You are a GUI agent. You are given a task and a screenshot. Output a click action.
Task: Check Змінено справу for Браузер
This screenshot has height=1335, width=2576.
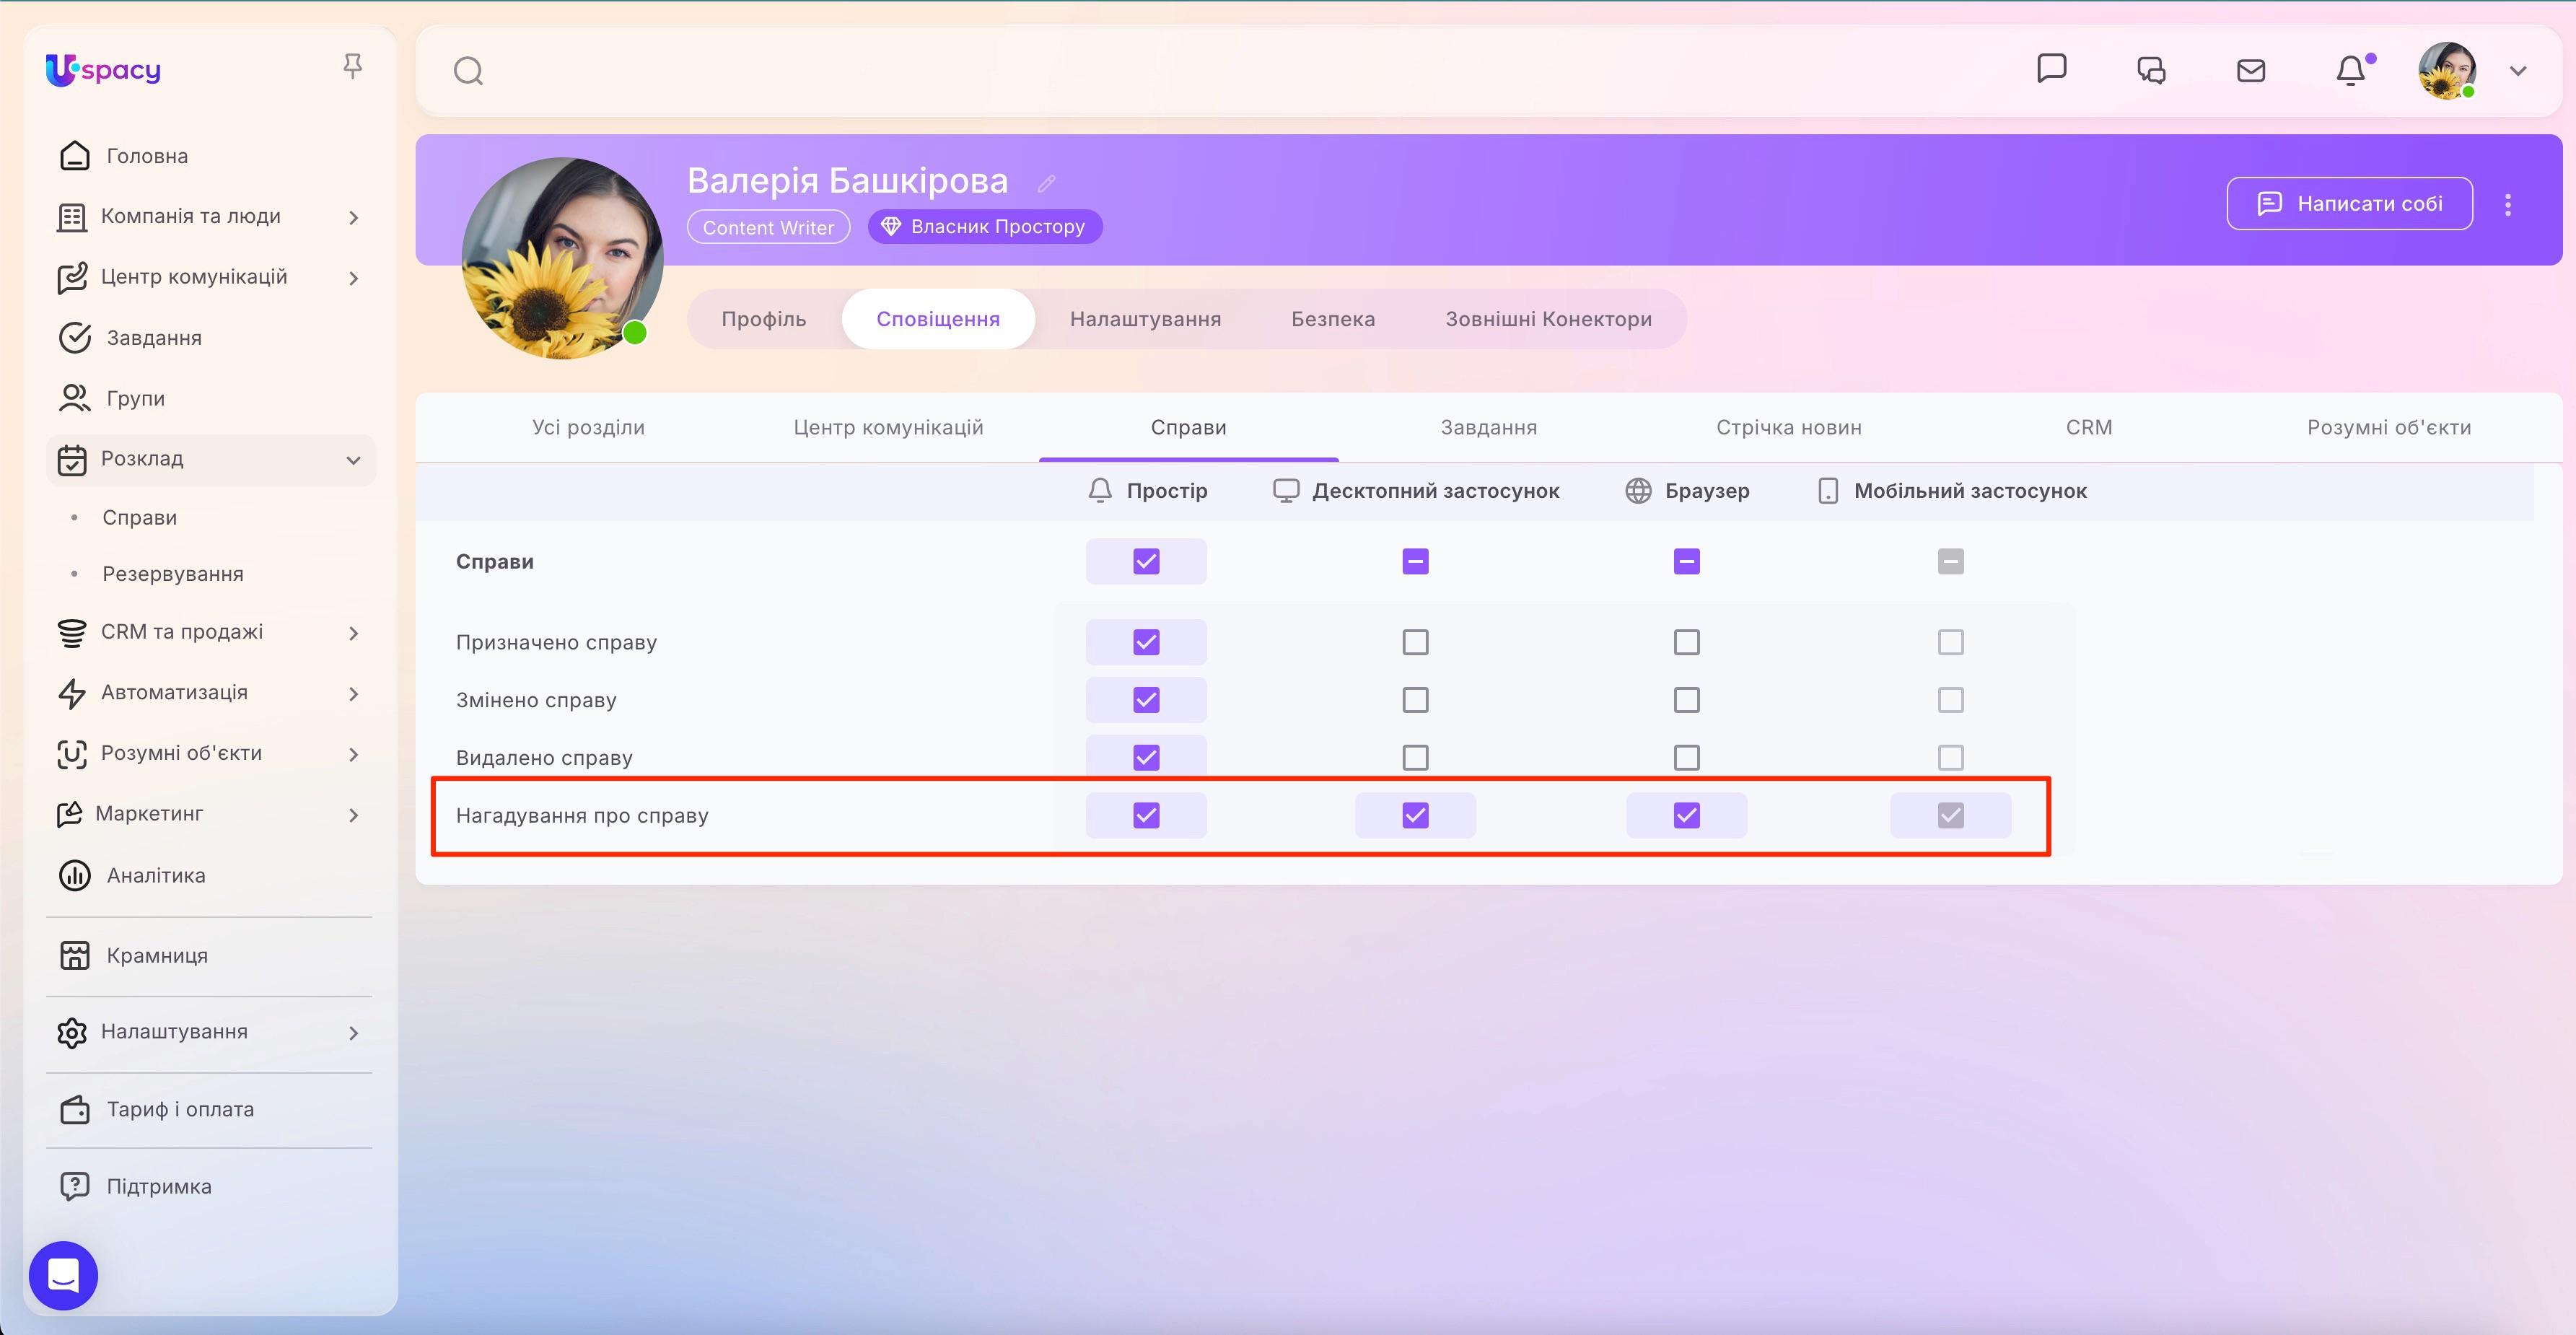pos(1686,700)
